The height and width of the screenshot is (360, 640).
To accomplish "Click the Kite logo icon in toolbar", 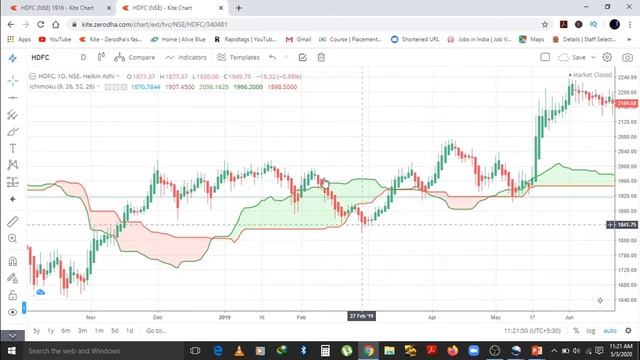I will click(13, 58).
